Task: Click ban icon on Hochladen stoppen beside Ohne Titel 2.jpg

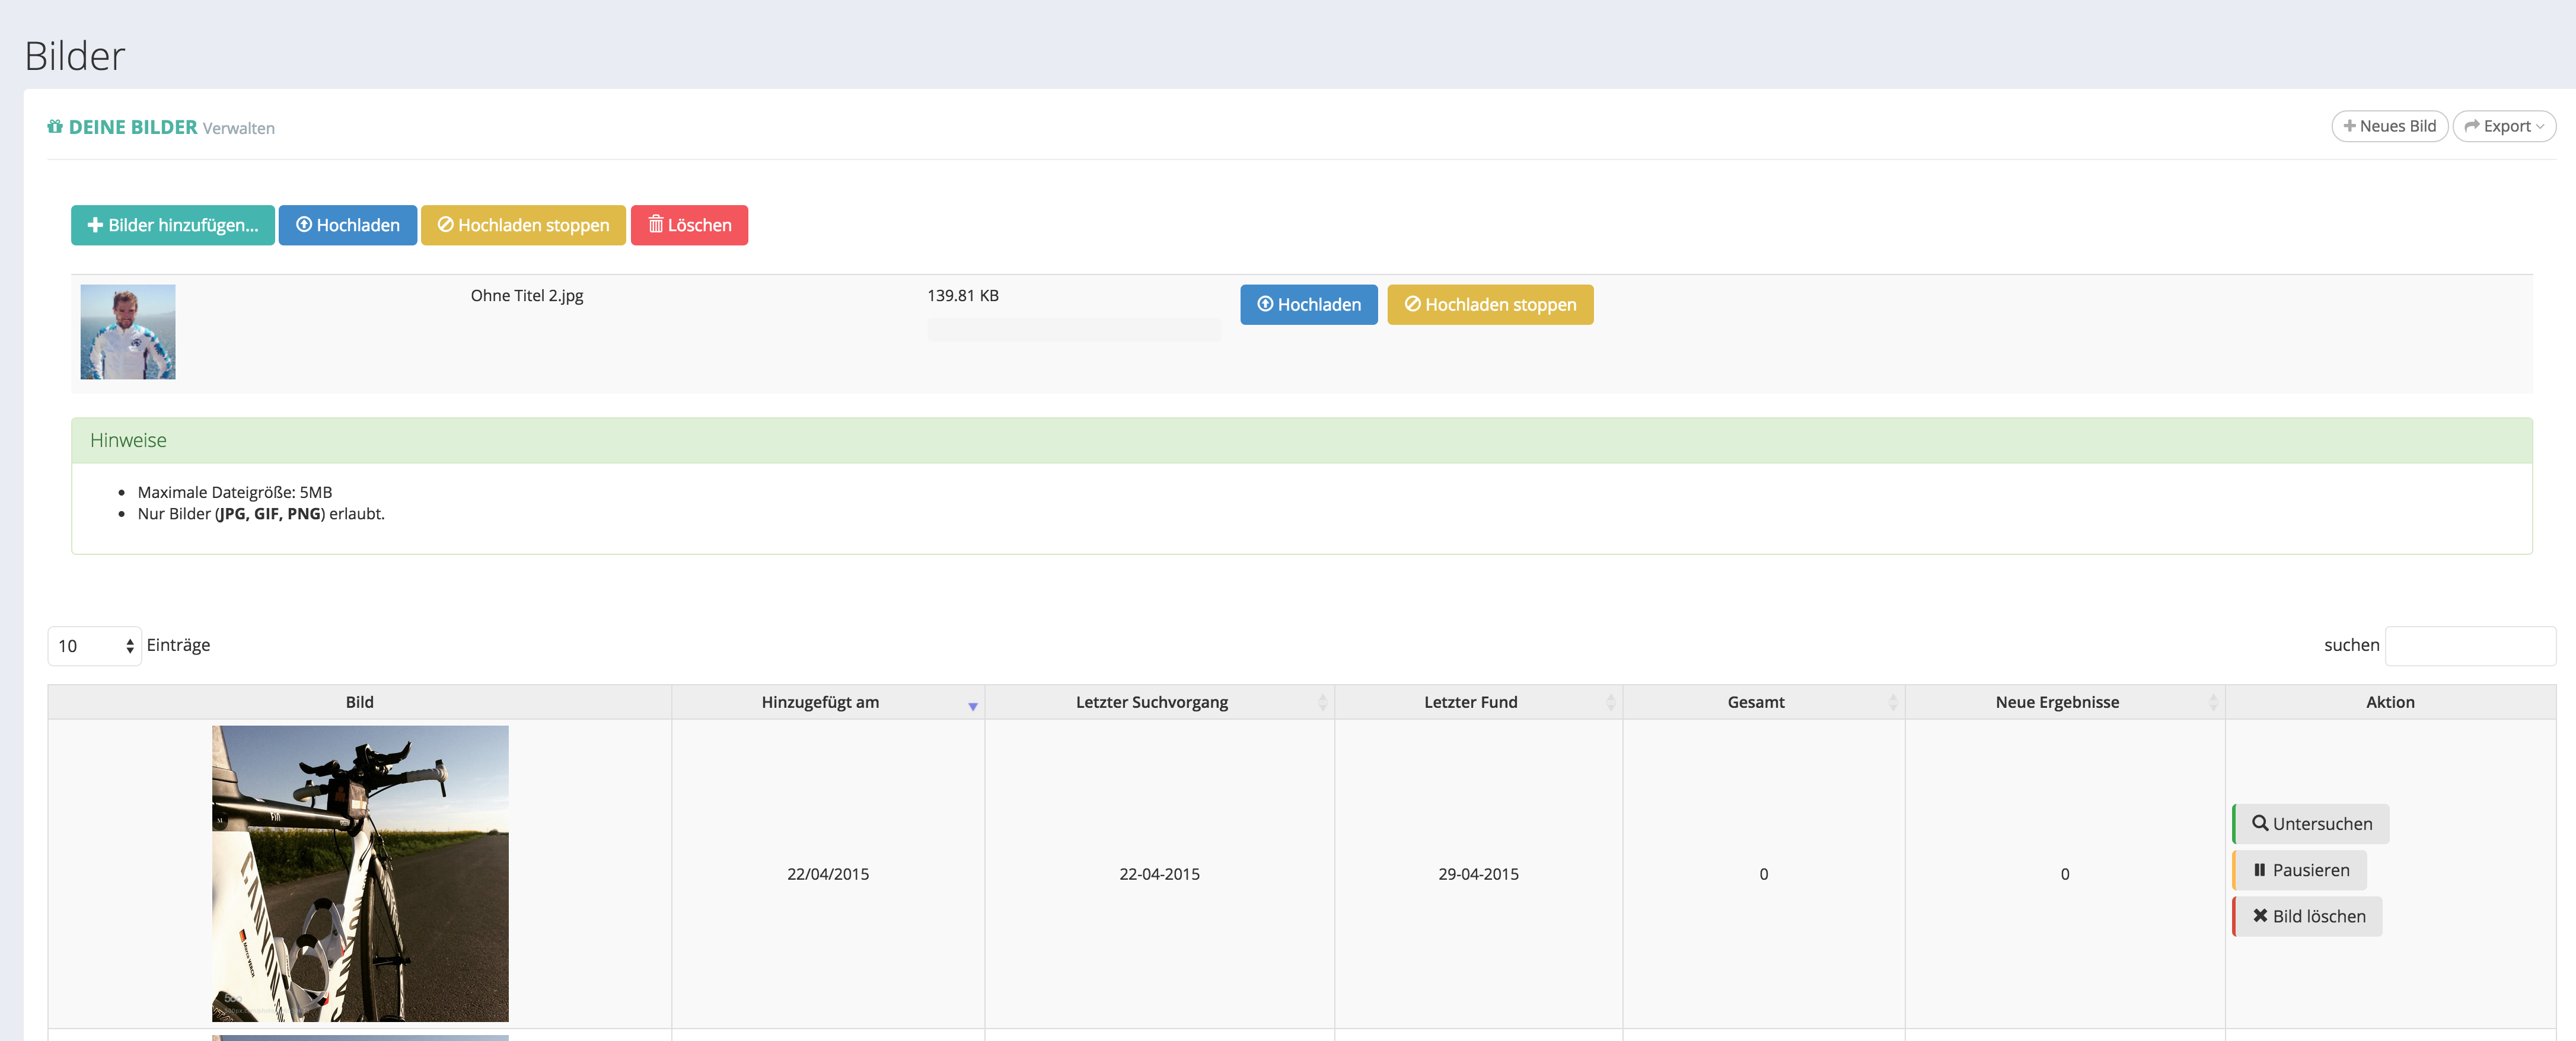Action: [x=1413, y=304]
